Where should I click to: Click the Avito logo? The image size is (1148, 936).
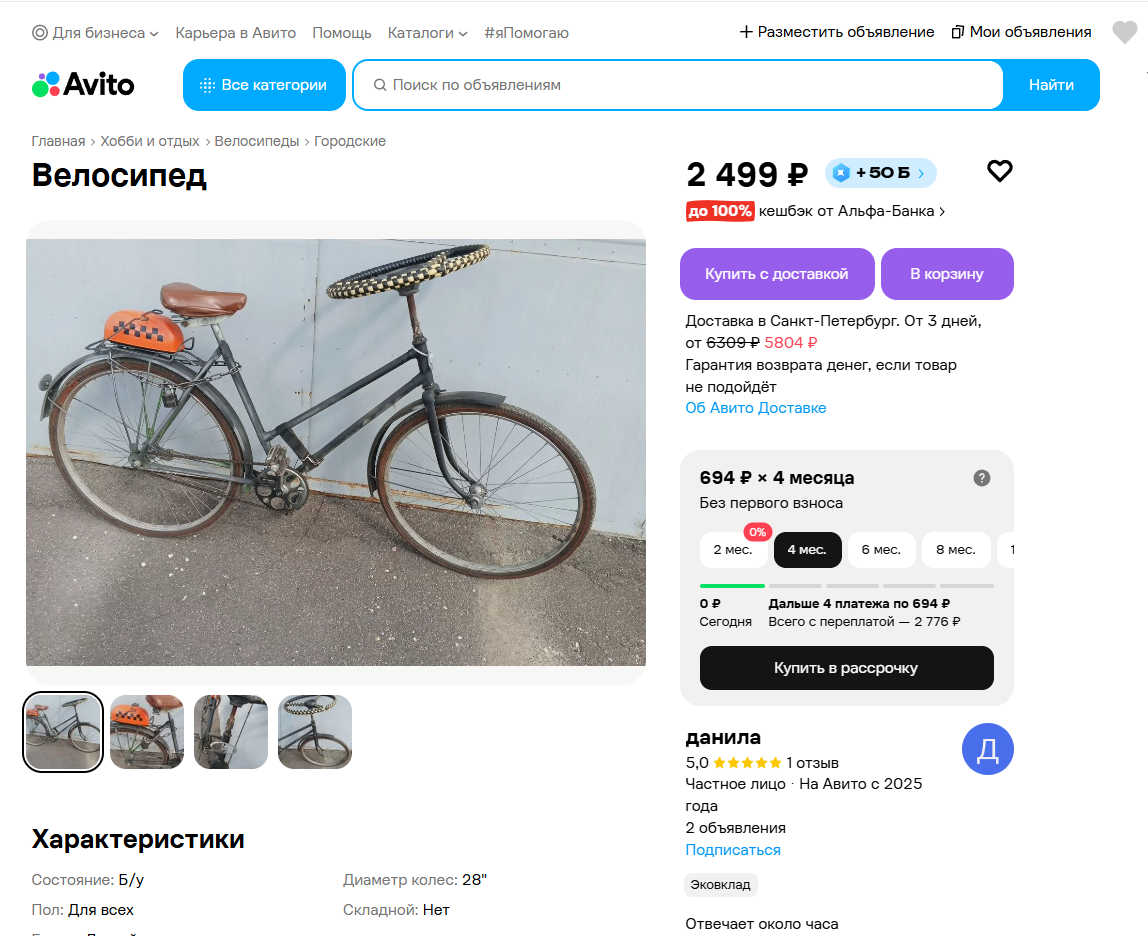point(83,85)
